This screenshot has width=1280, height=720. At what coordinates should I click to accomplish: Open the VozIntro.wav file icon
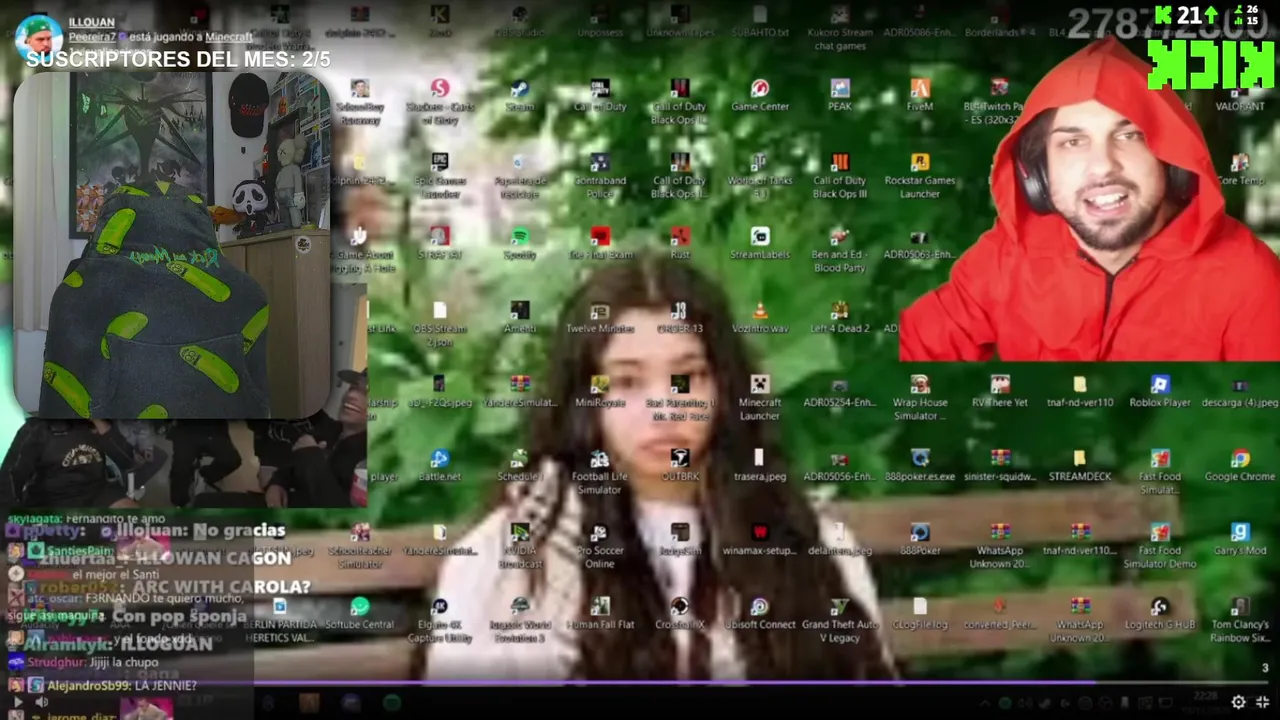pyautogui.click(x=760, y=317)
